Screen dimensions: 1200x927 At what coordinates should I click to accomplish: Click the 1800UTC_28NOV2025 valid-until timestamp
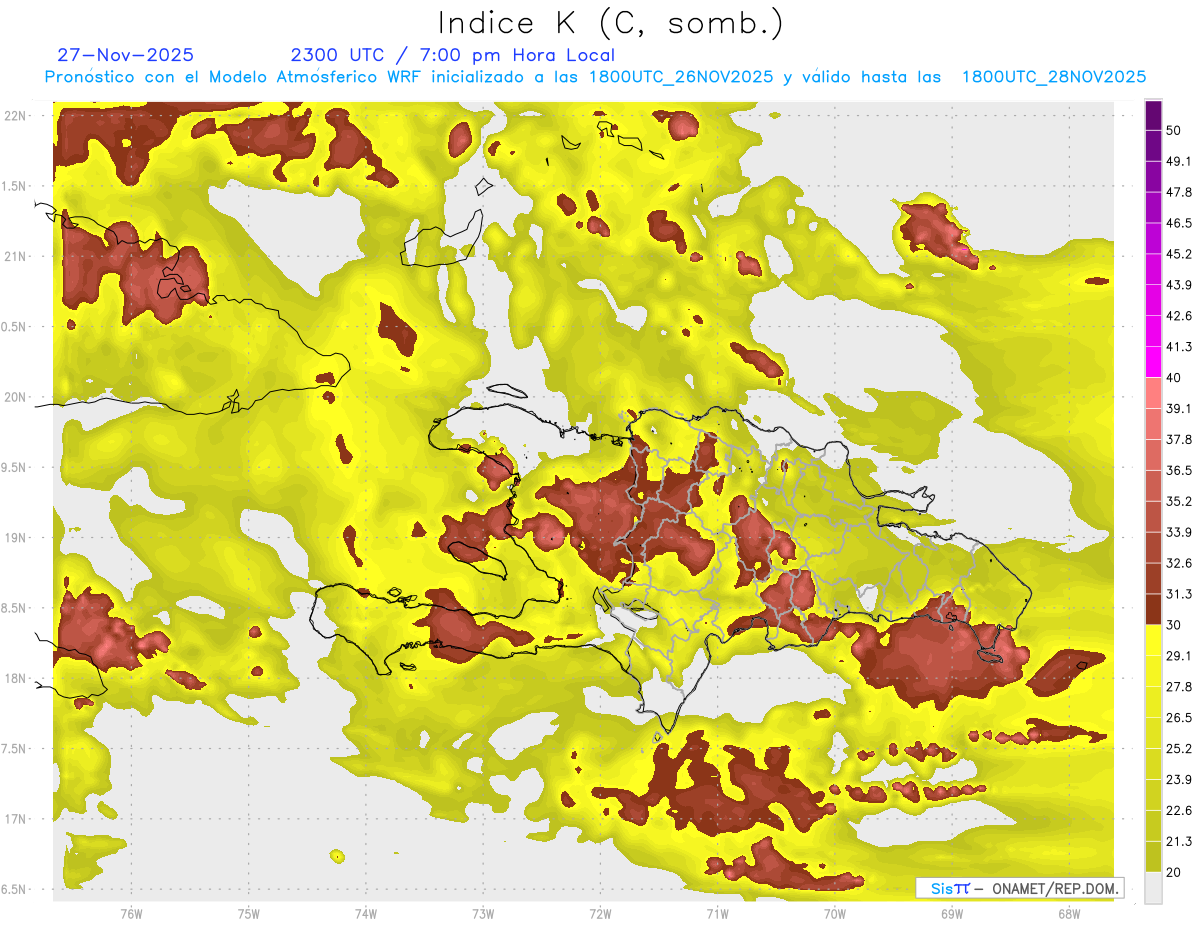(1053, 77)
